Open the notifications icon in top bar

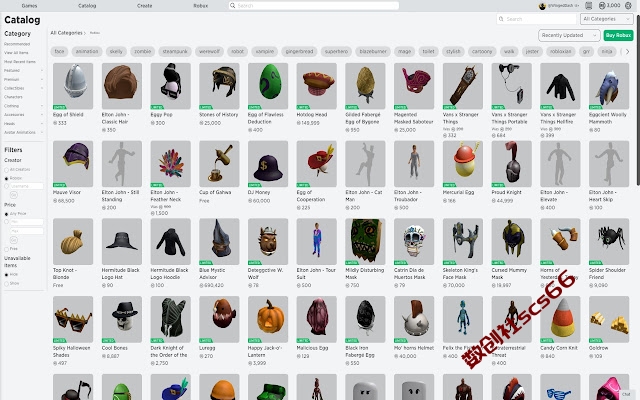click(589, 6)
